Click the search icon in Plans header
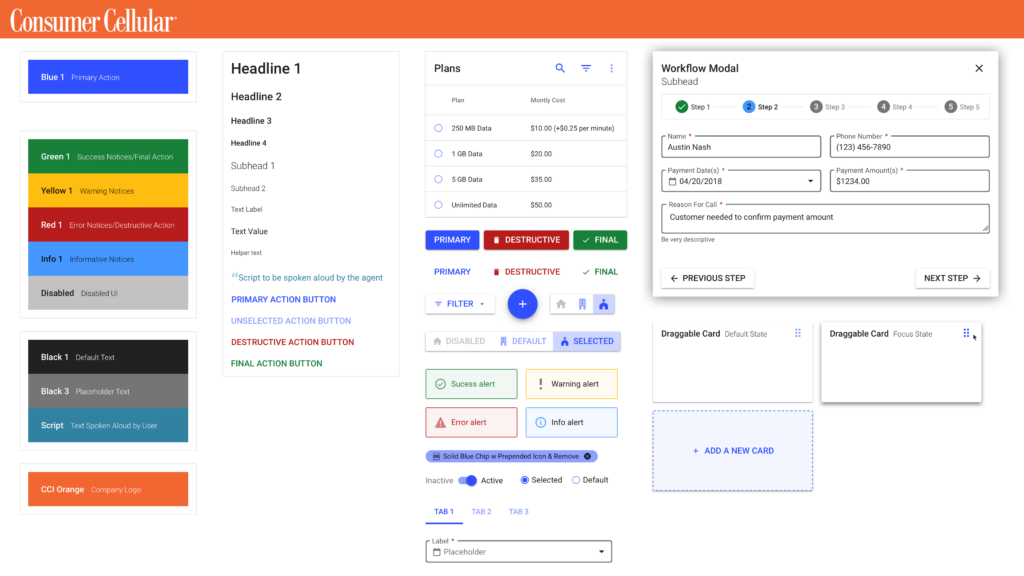 tap(560, 68)
